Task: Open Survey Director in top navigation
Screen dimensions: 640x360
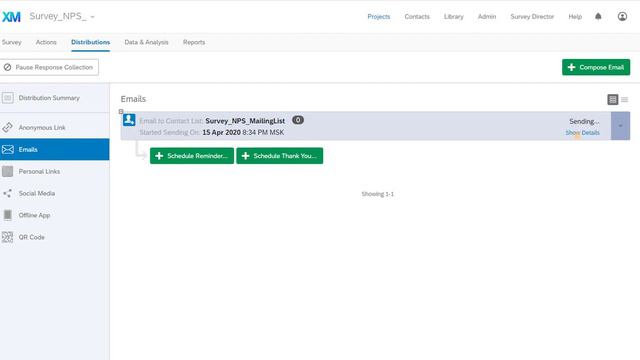Action: click(532, 17)
